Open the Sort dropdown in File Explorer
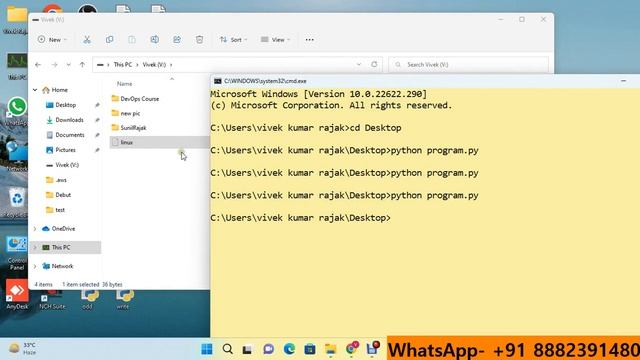Screen dimensions: 640x360 point(233,40)
